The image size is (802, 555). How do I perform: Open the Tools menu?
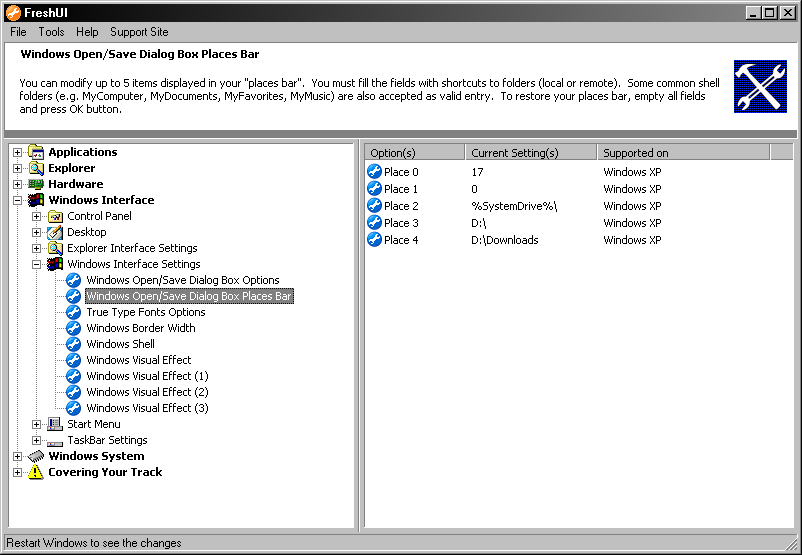pos(52,32)
